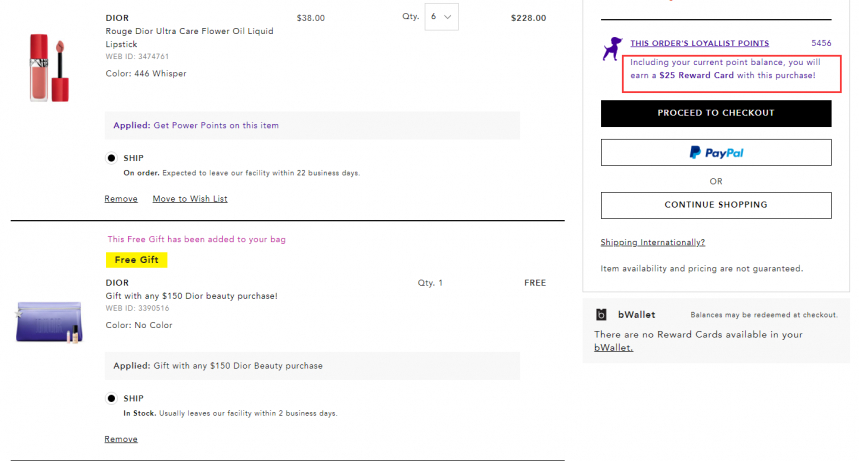Remove the Dior free gift item
Screen dimensions: 859x461
point(121,439)
